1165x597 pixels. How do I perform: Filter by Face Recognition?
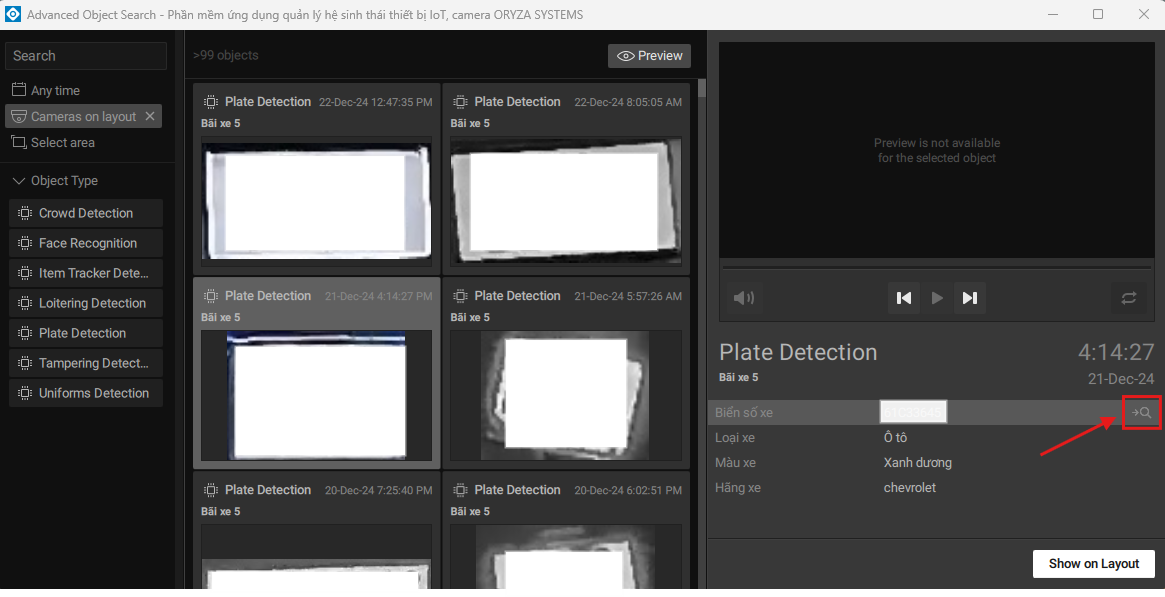coord(85,243)
